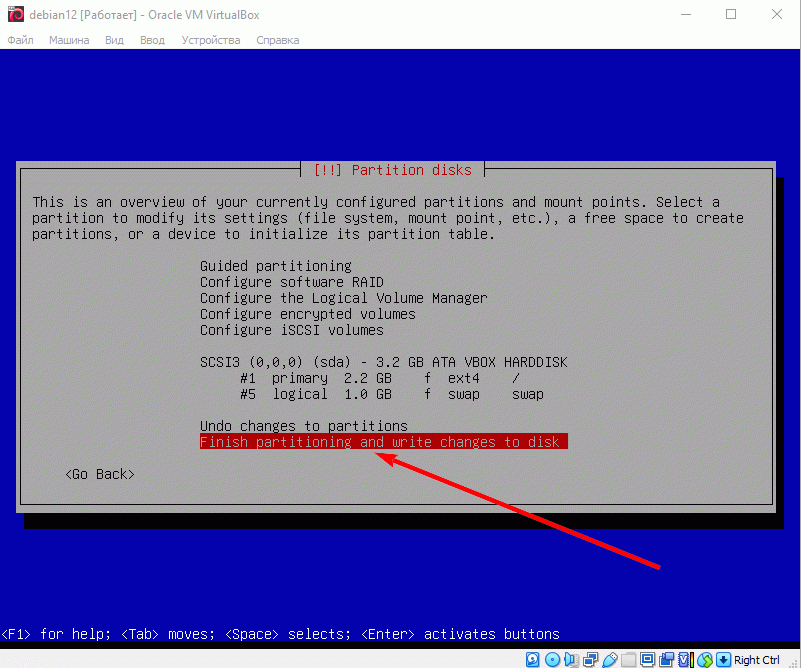Image resolution: width=801 pixels, height=668 pixels.
Task: Select the #5 logical swap partition row
Action: point(392,394)
